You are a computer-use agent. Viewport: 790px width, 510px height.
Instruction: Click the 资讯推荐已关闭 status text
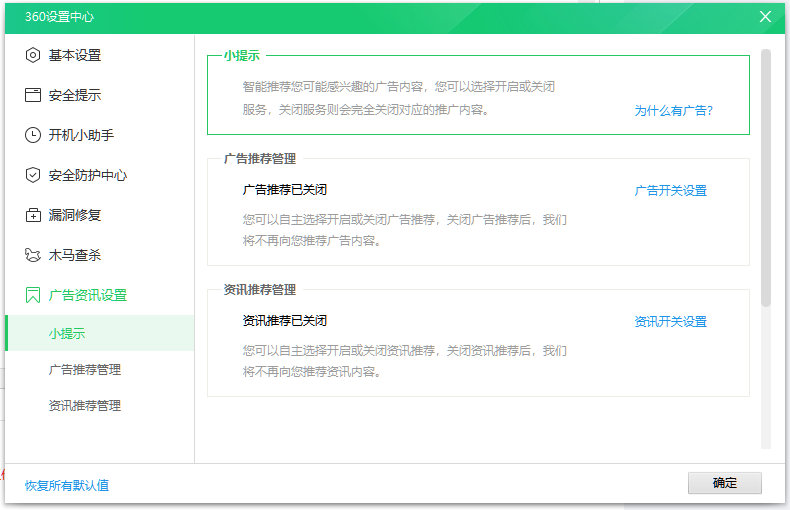[x=285, y=321]
